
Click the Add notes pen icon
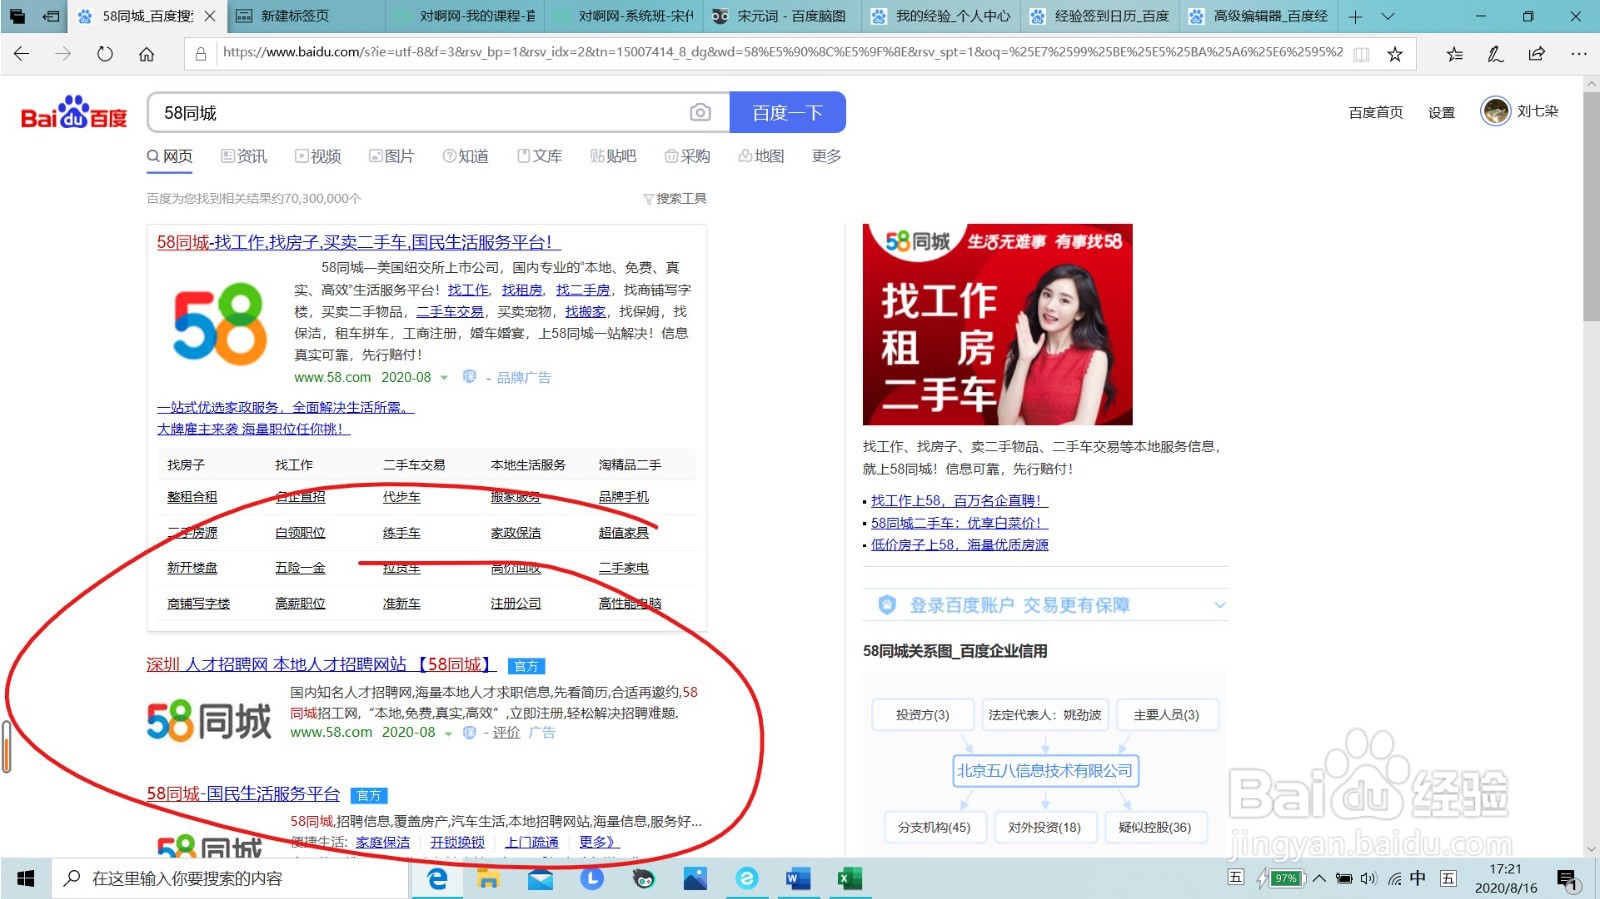pyautogui.click(x=1495, y=54)
